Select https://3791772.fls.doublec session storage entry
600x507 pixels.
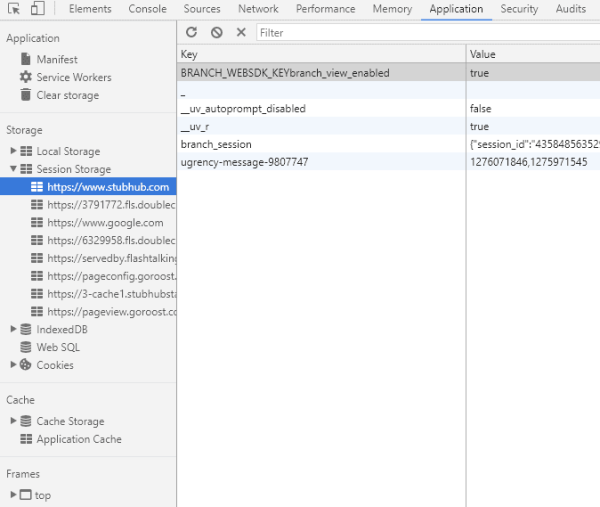tap(88, 205)
